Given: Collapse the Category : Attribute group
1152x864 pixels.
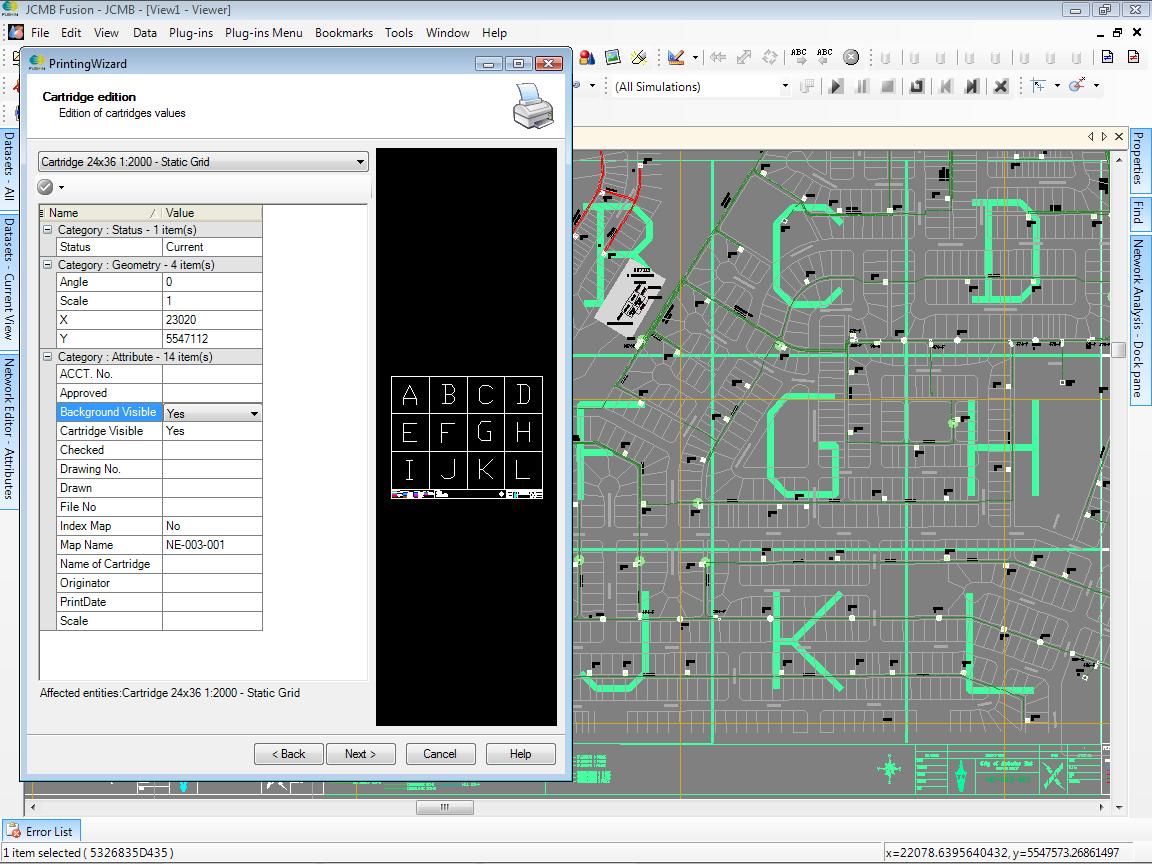Looking at the screenshot, I should [x=47, y=357].
